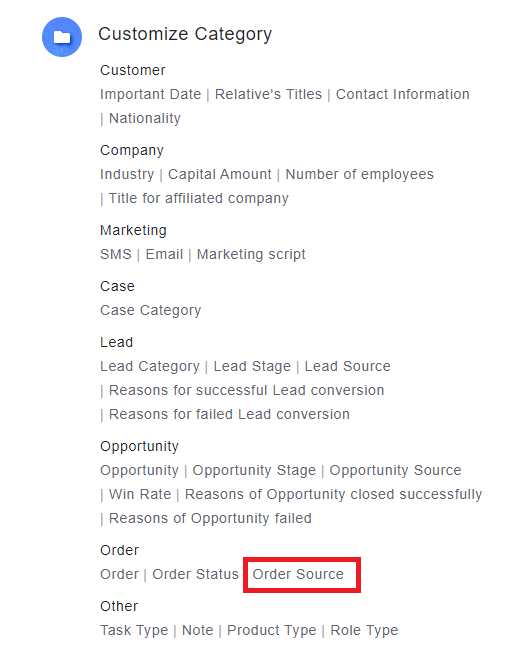Click Title for affiliated company
Viewport: 531px width, 667px height.
coord(199,198)
